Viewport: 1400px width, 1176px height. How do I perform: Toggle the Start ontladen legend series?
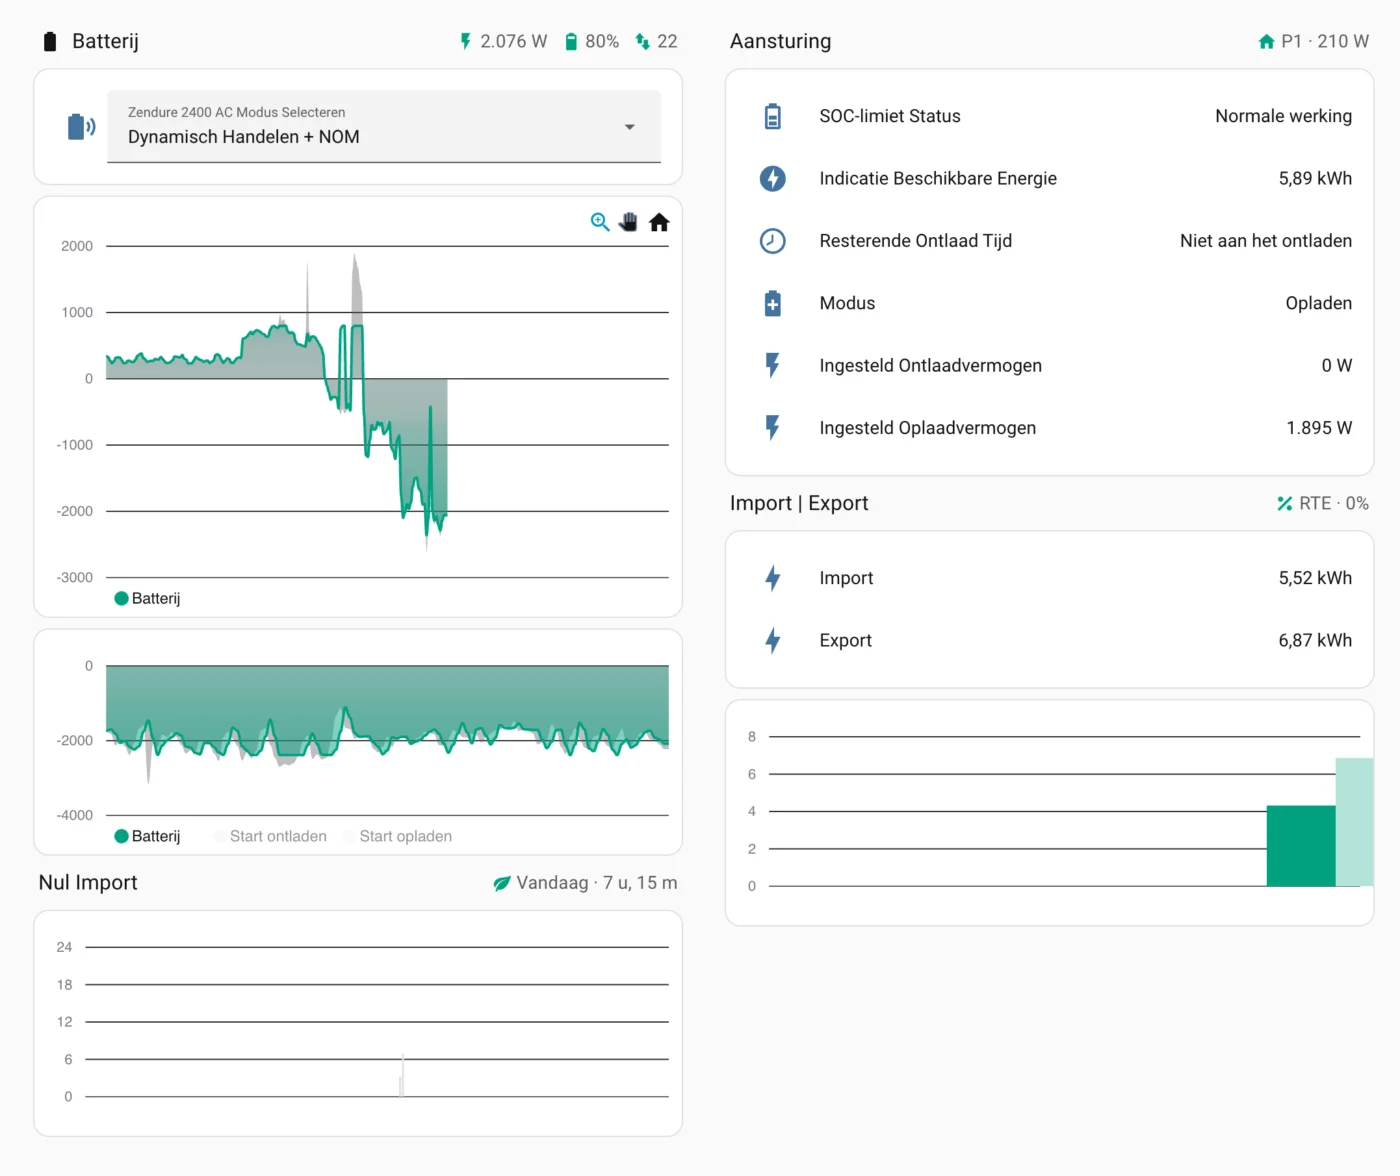coord(270,836)
